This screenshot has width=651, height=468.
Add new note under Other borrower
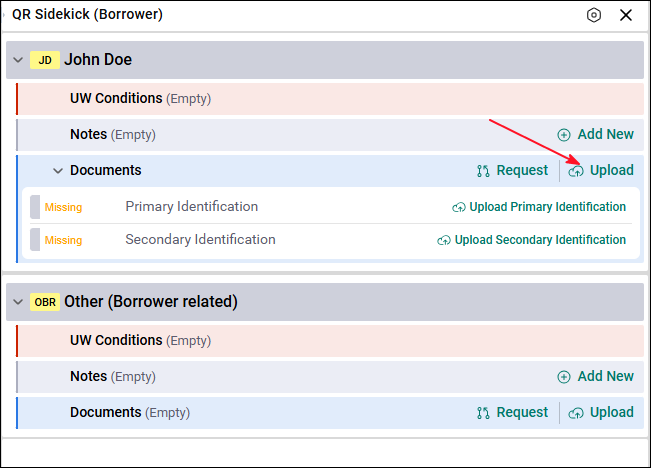[x=595, y=377]
